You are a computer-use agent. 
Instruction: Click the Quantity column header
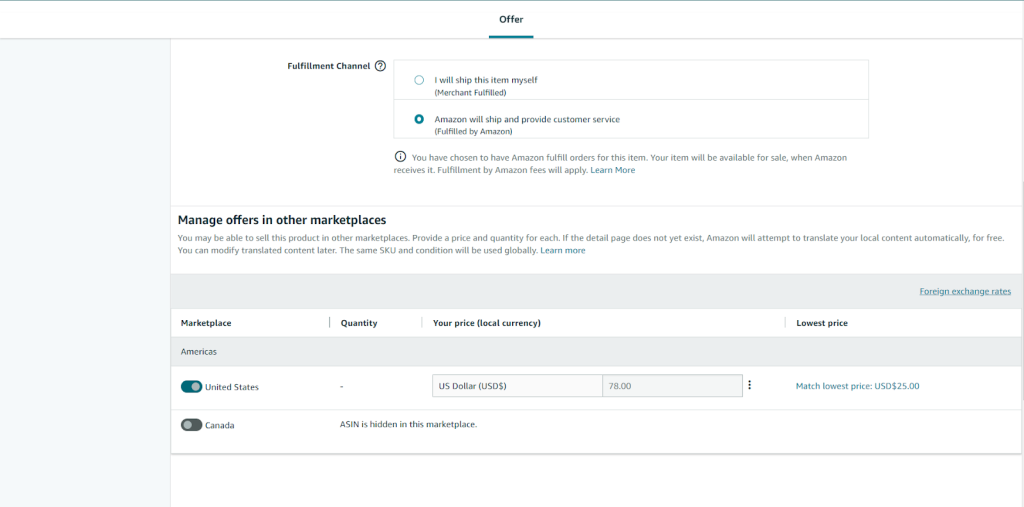[x=359, y=323]
